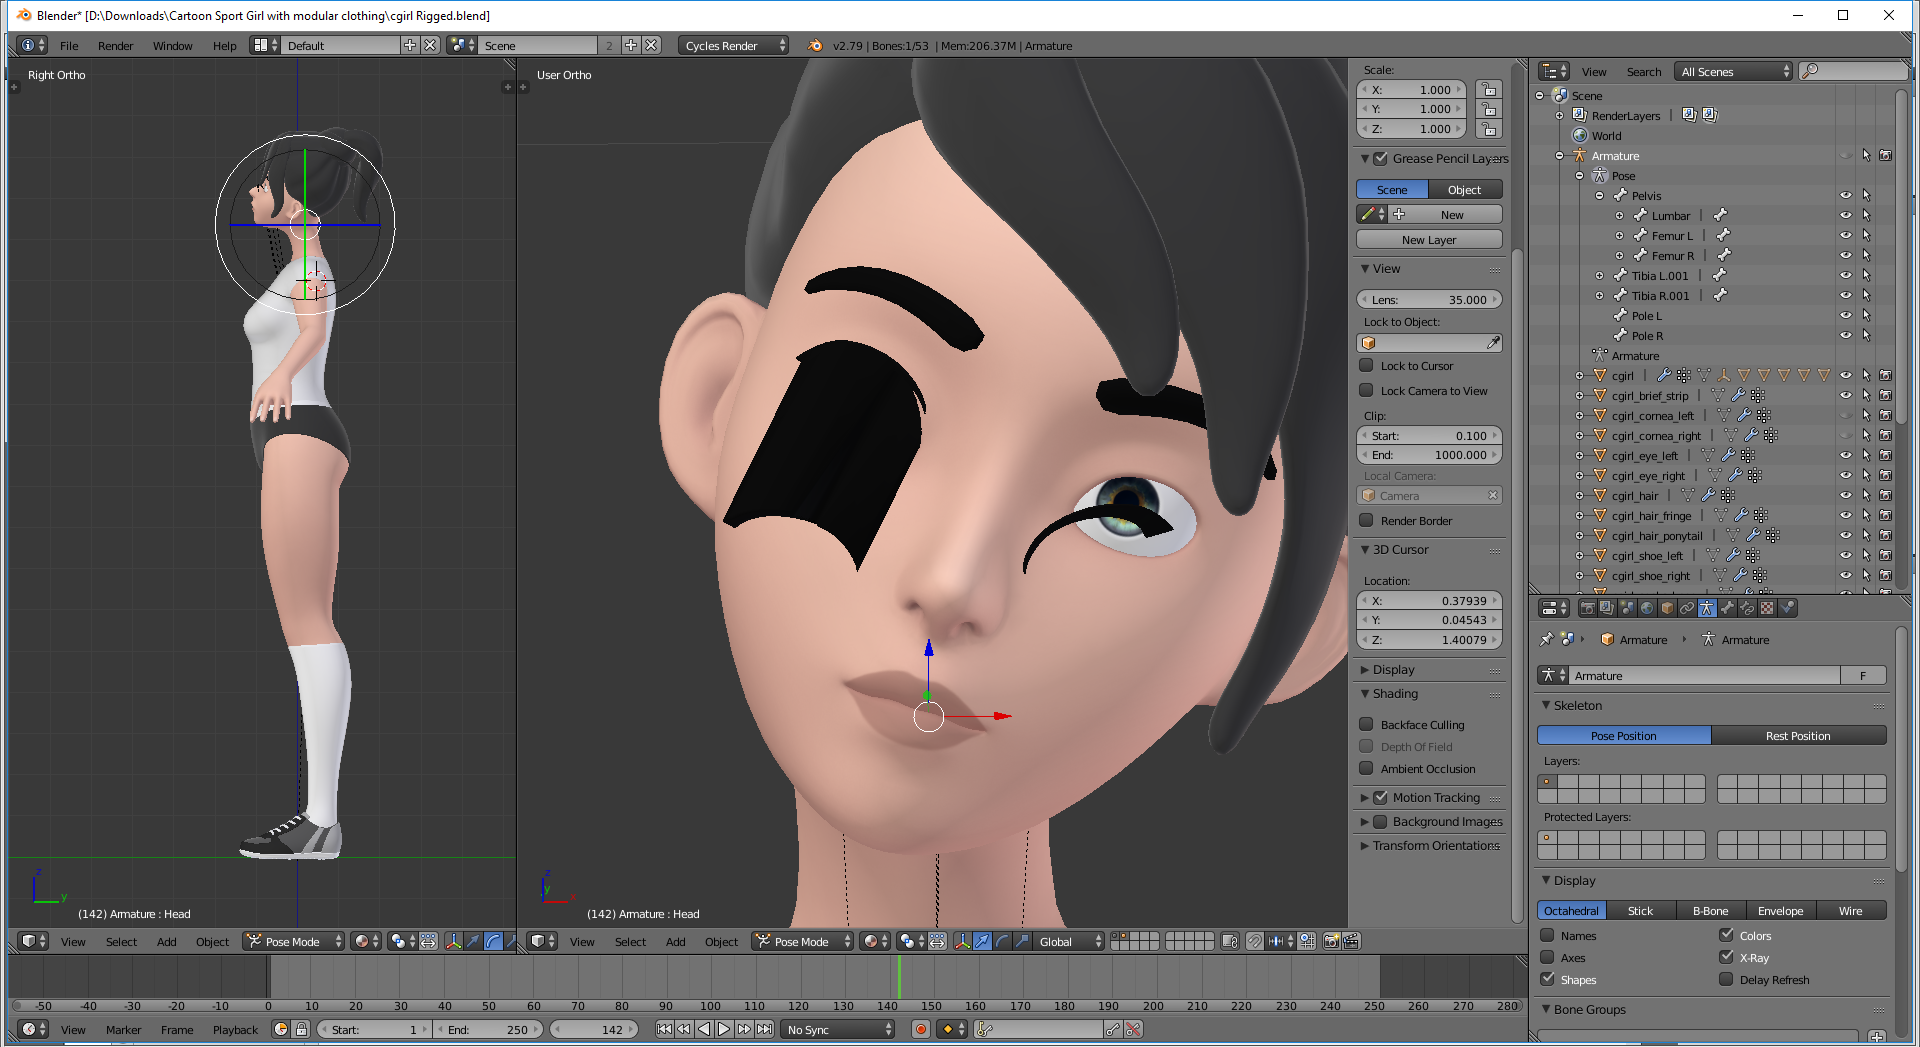Enable bone Names display checkbox
The height and width of the screenshot is (1047, 1920).
click(x=1547, y=936)
